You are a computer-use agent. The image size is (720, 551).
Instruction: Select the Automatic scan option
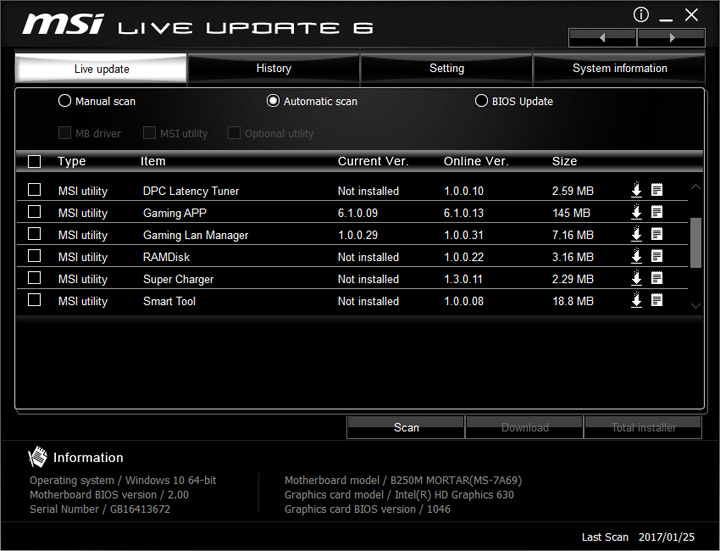[273, 101]
